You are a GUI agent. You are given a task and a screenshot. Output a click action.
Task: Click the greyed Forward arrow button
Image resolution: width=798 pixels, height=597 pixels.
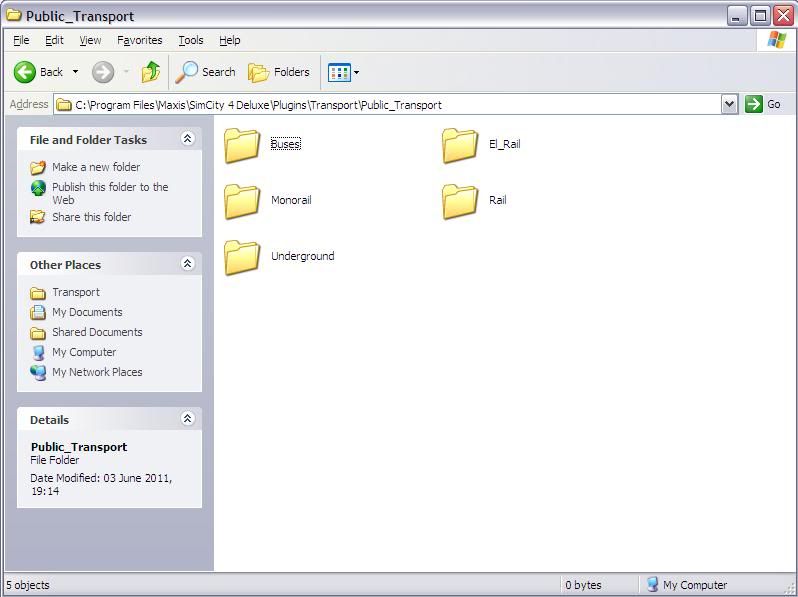click(103, 72)
